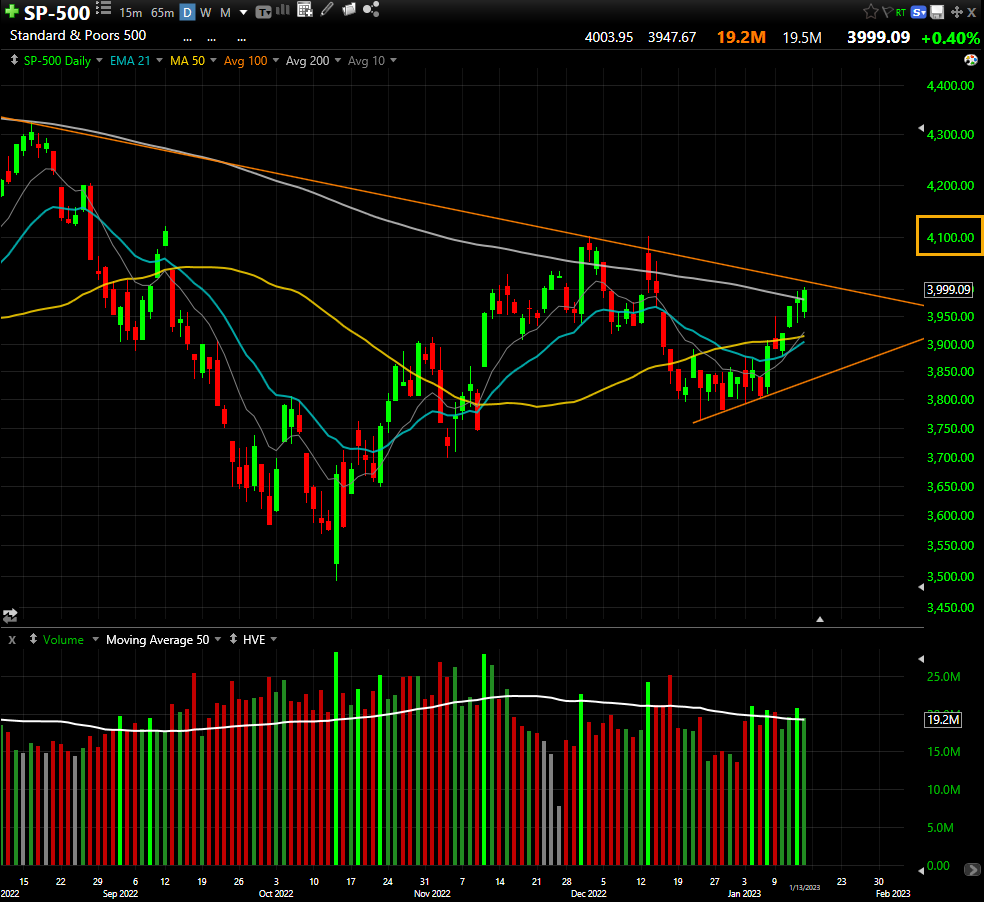Open the chart style bars icon
Screen dimensions: 984x902
pos(283,9)
